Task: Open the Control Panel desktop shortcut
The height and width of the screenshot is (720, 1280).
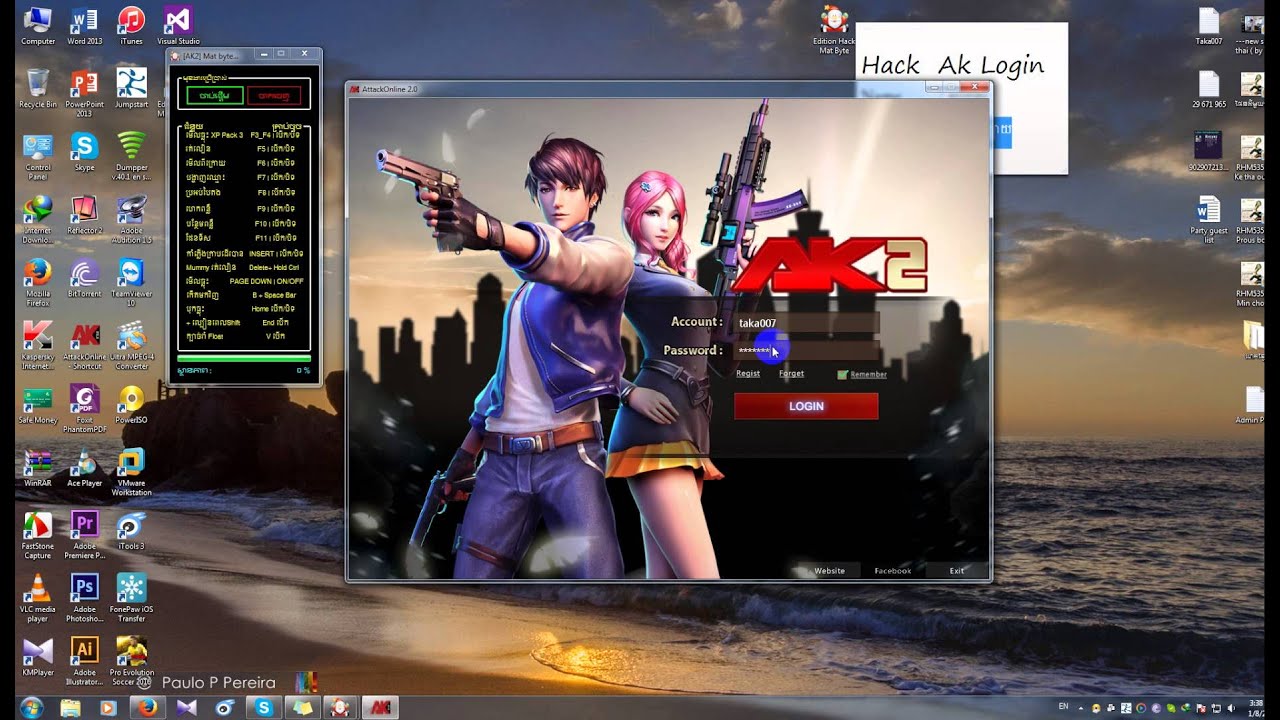Action: coord(38,157)
